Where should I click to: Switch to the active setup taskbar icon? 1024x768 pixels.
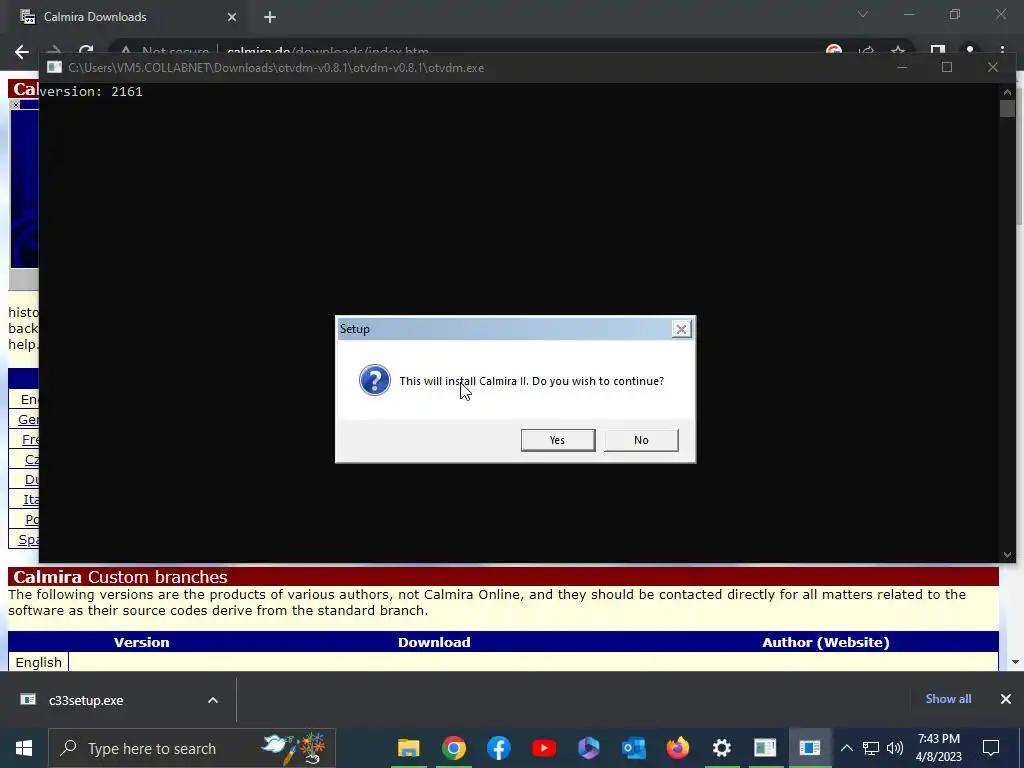[810, 748]
